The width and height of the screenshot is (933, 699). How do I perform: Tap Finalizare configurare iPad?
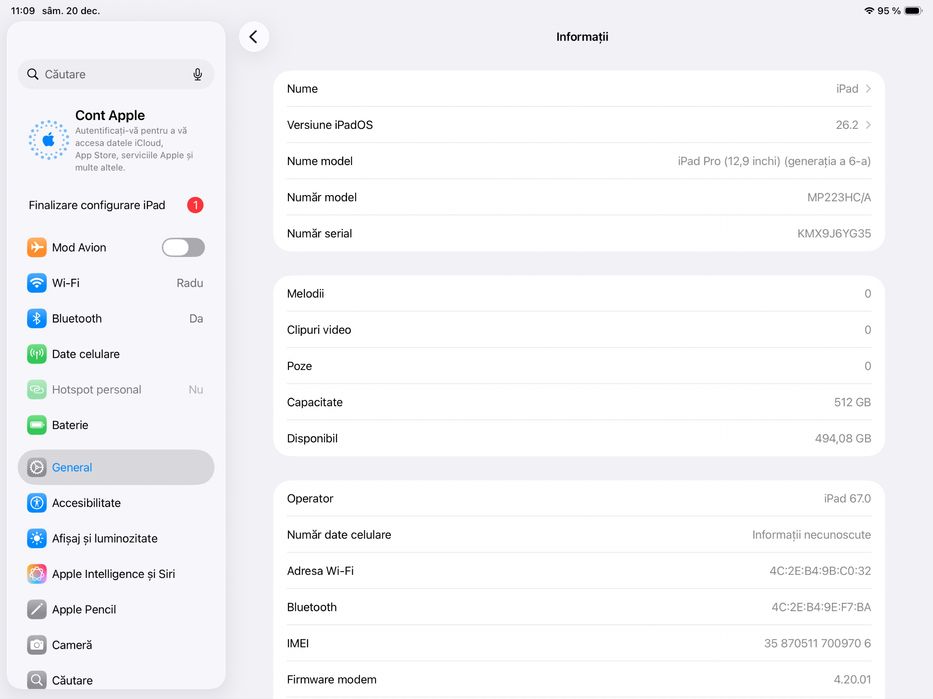[116, 205]
